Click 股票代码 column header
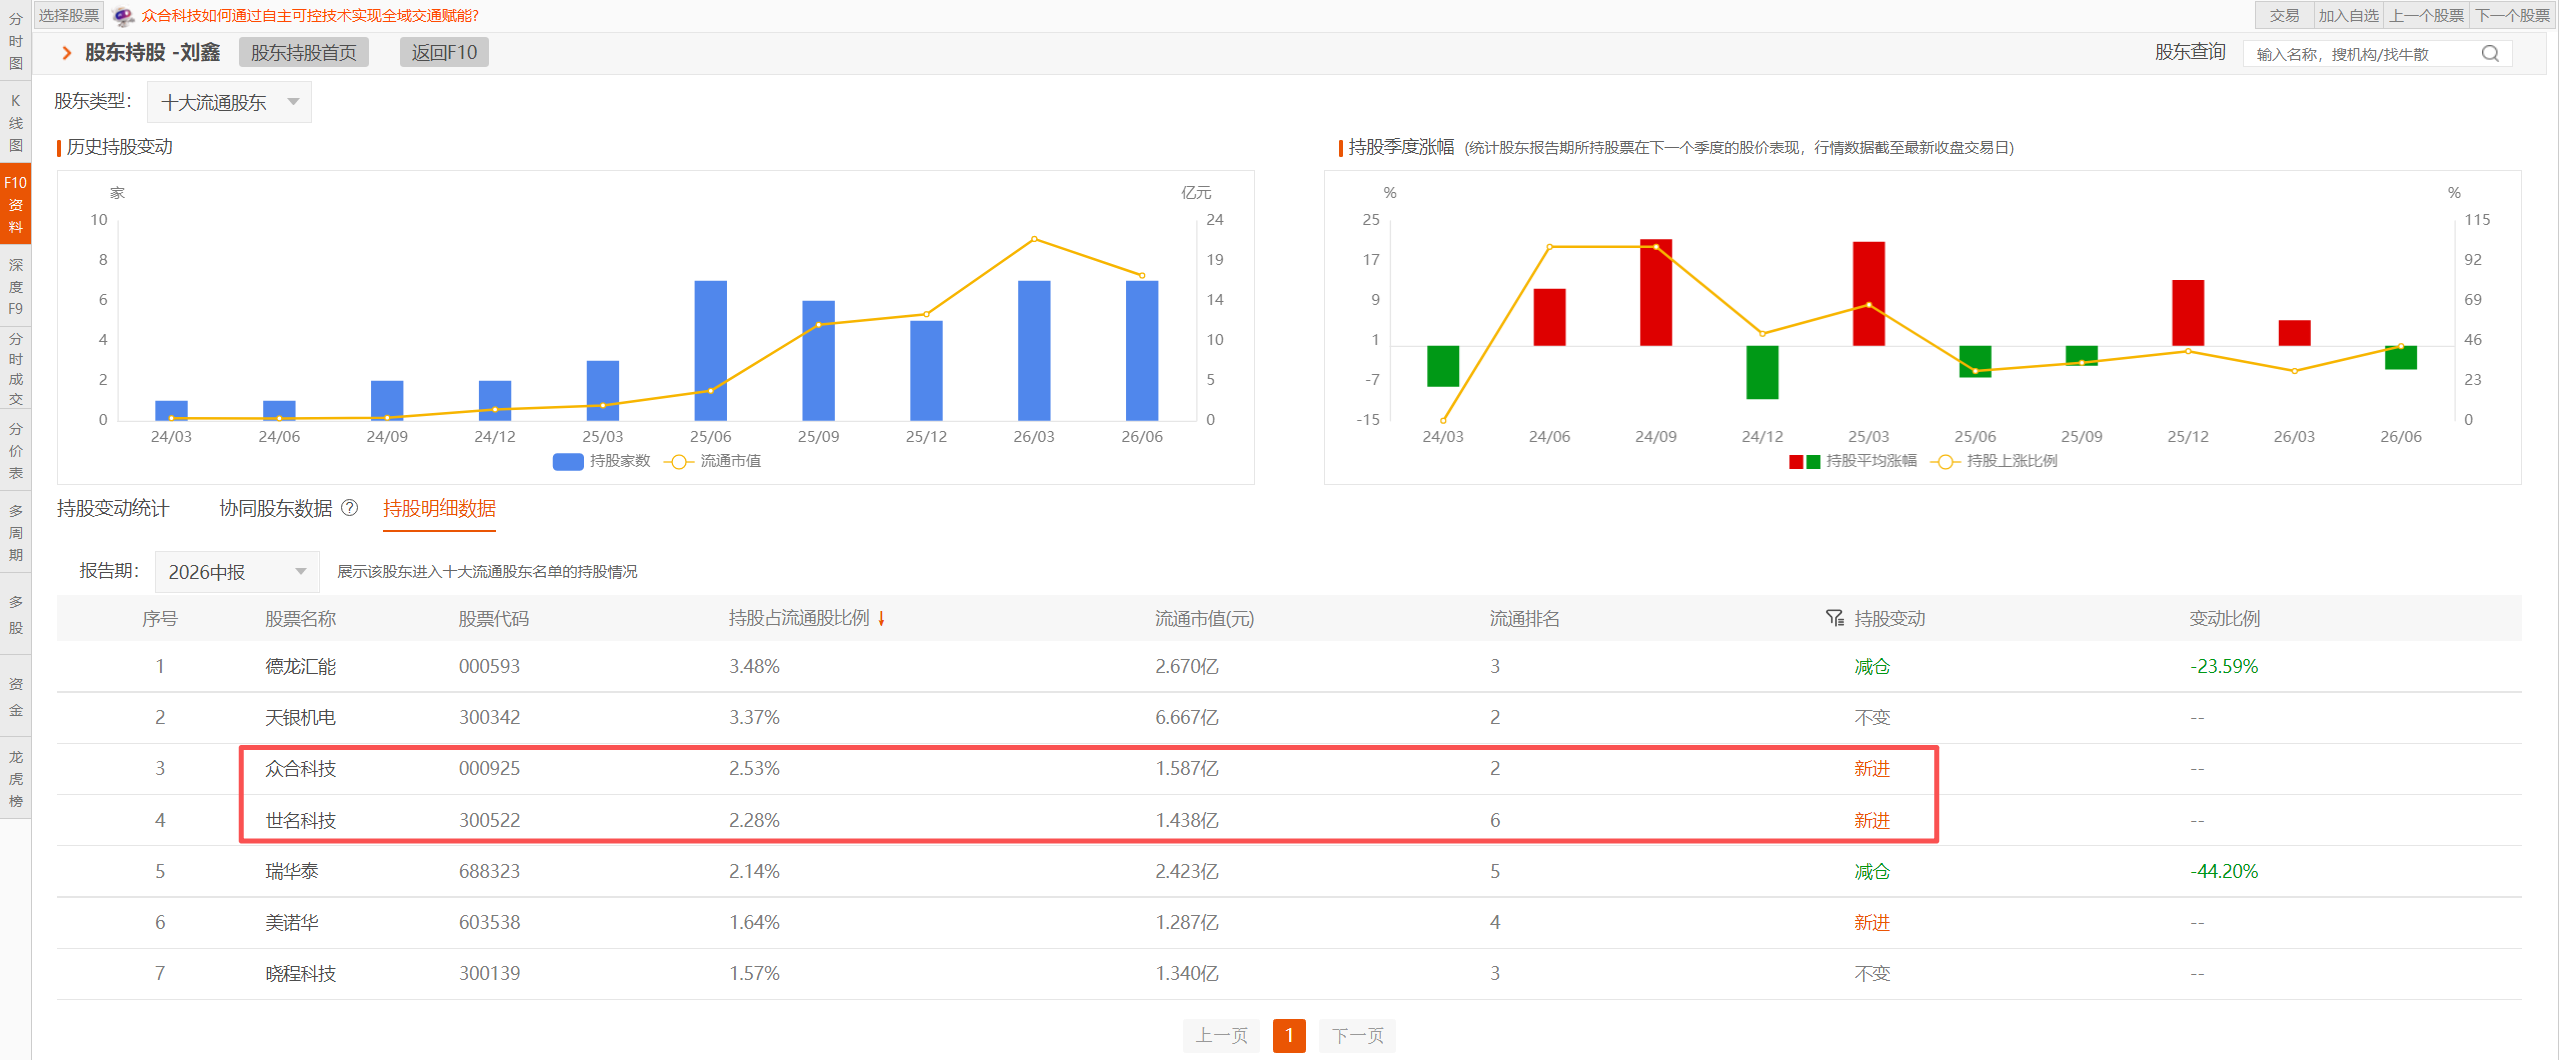Image resolution: width=2559 pixels, height=1060 pixels. tap(494, 619)
